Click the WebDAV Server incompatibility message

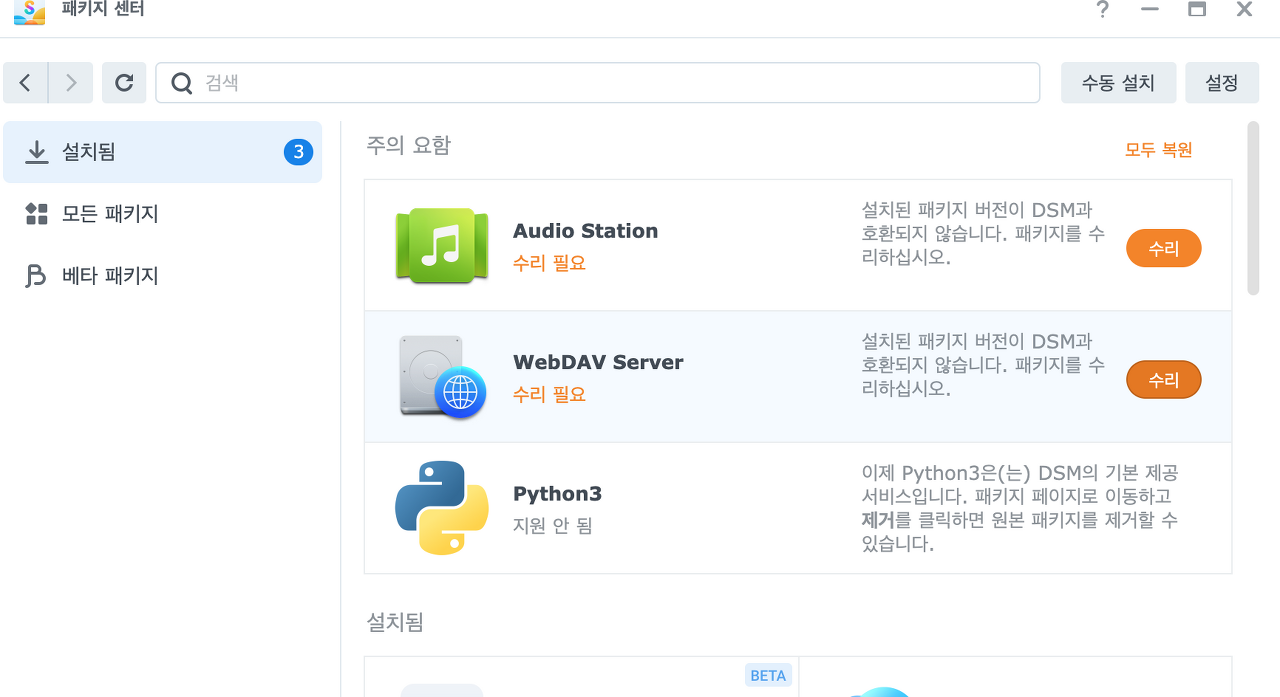point(983,364)
